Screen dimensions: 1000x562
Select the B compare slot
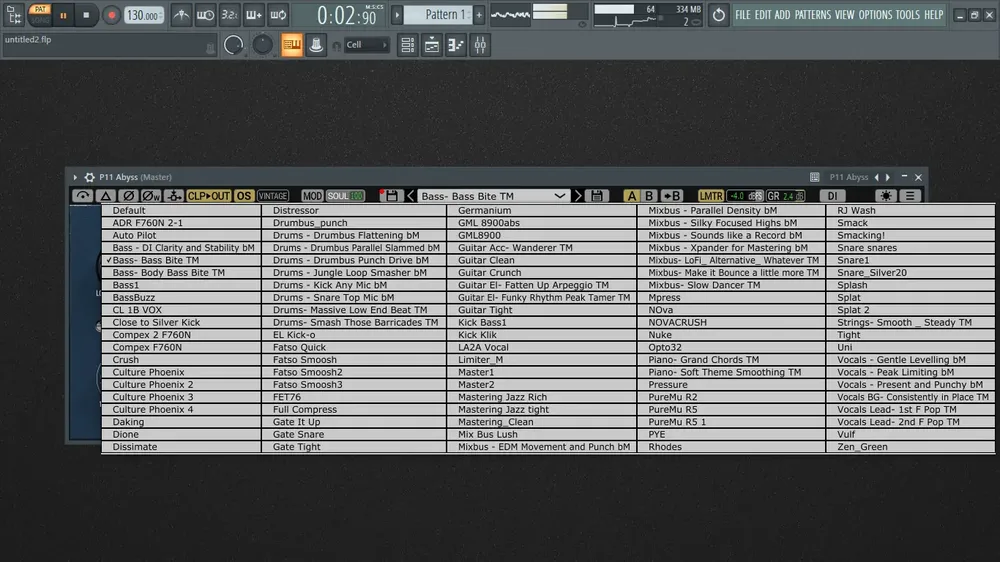(x=649, y=196)
